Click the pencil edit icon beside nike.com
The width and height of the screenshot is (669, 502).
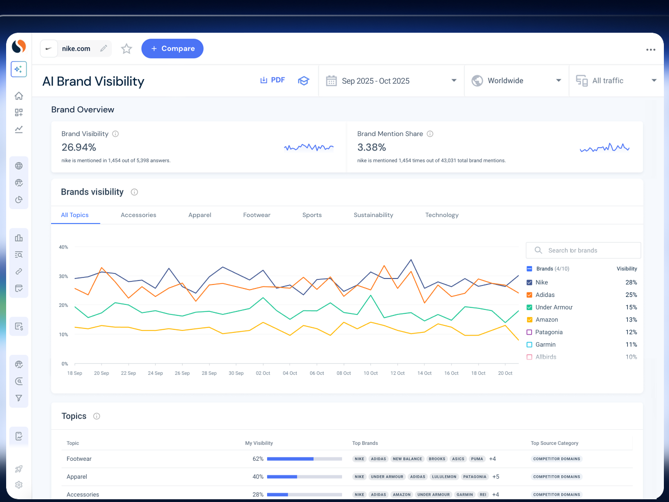(103, 49)
